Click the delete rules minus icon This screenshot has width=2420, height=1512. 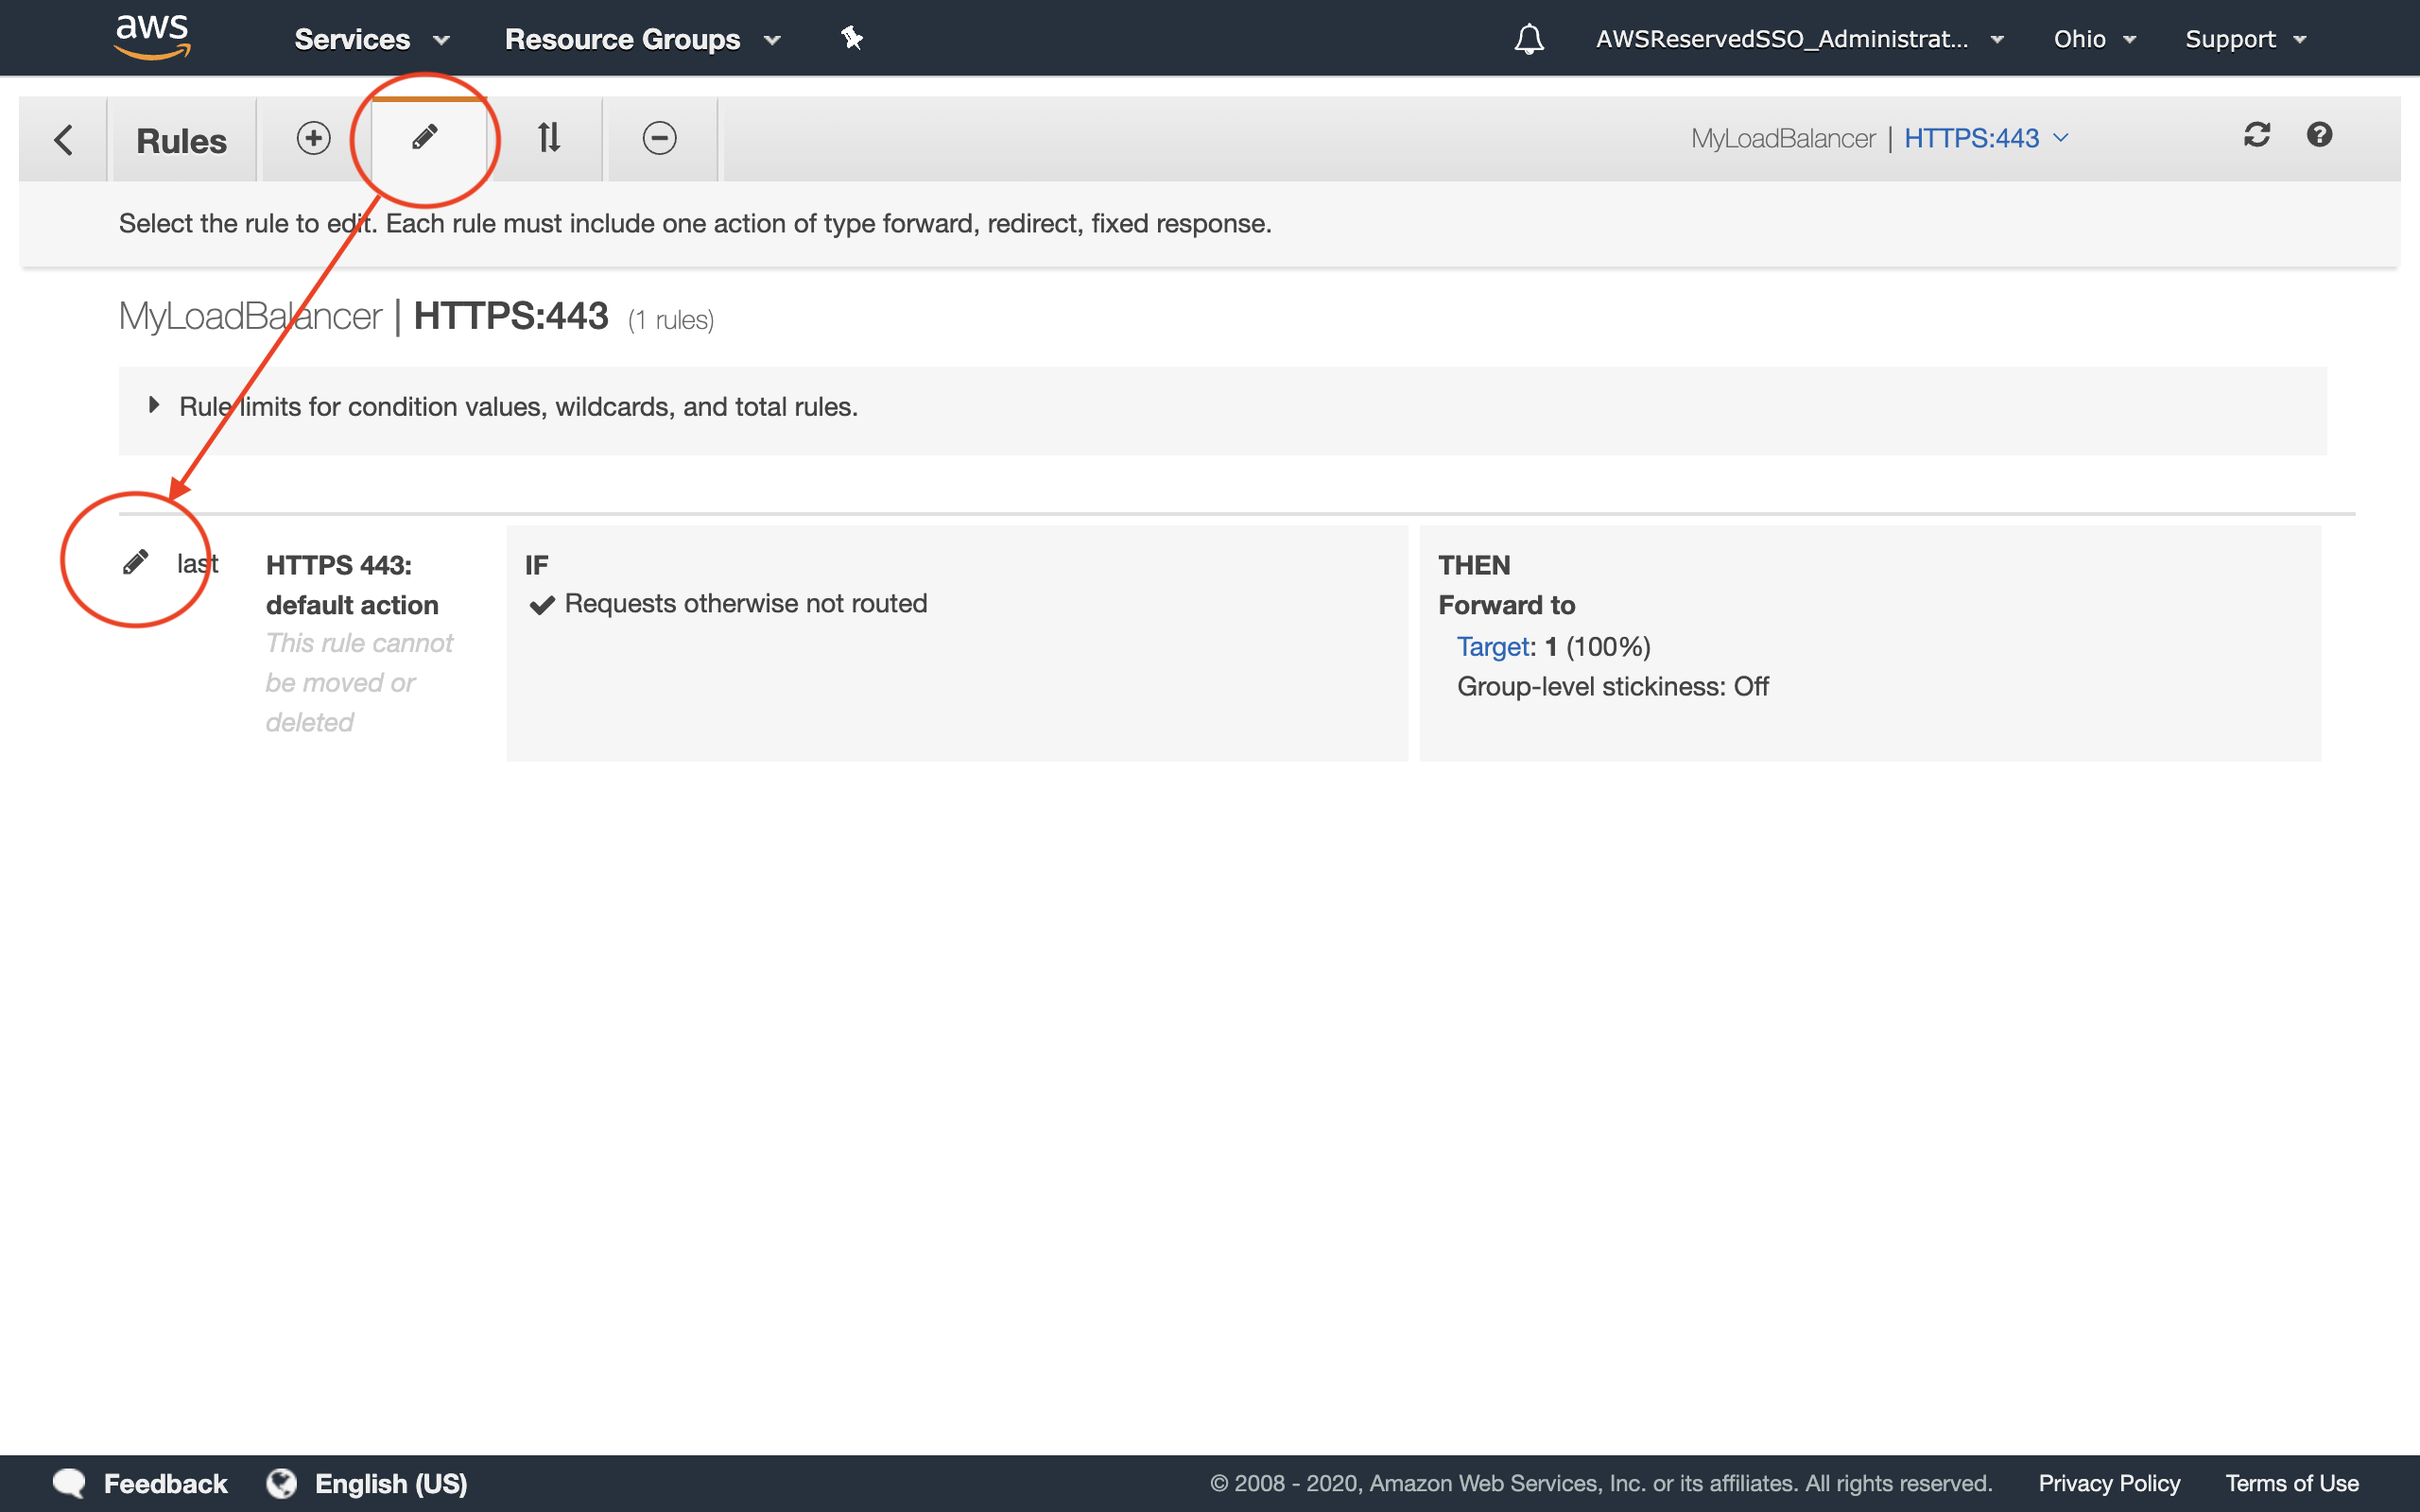click(x=659, y=138)
